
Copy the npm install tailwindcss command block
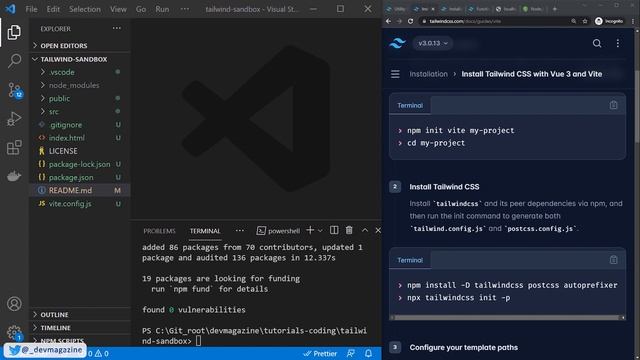(613, 260)
